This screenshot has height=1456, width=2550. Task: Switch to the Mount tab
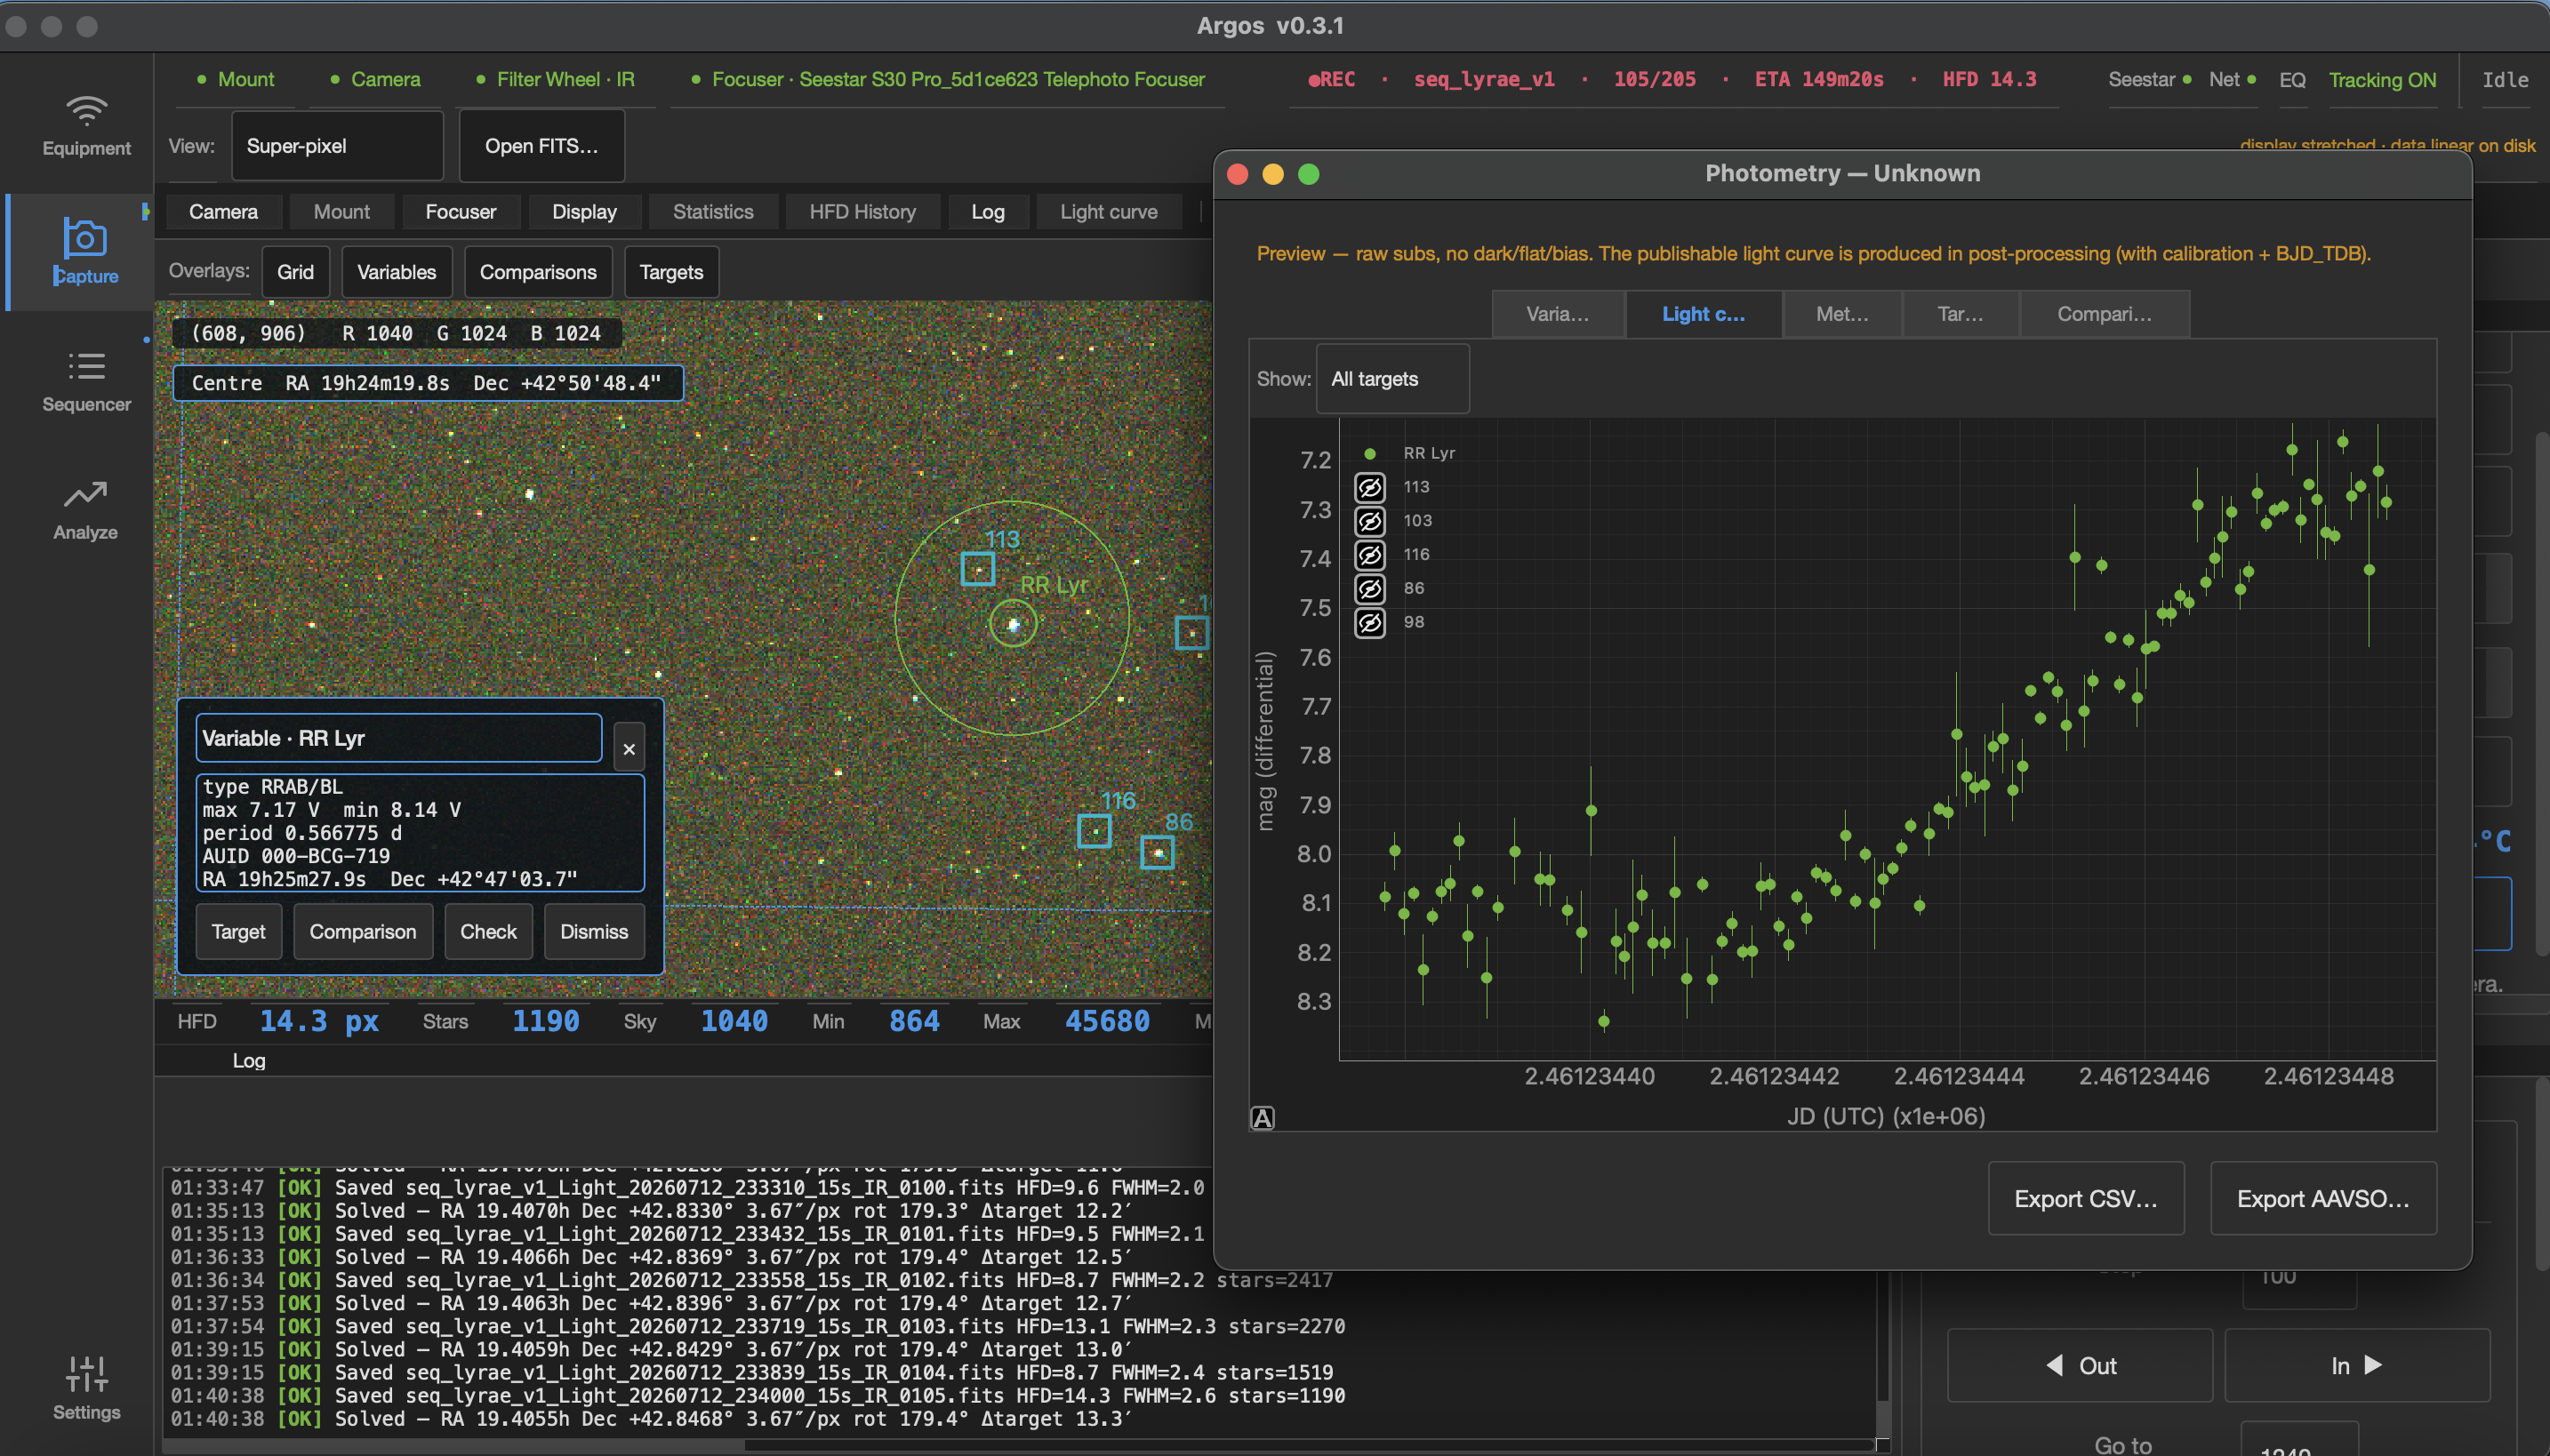pos(341,212)
